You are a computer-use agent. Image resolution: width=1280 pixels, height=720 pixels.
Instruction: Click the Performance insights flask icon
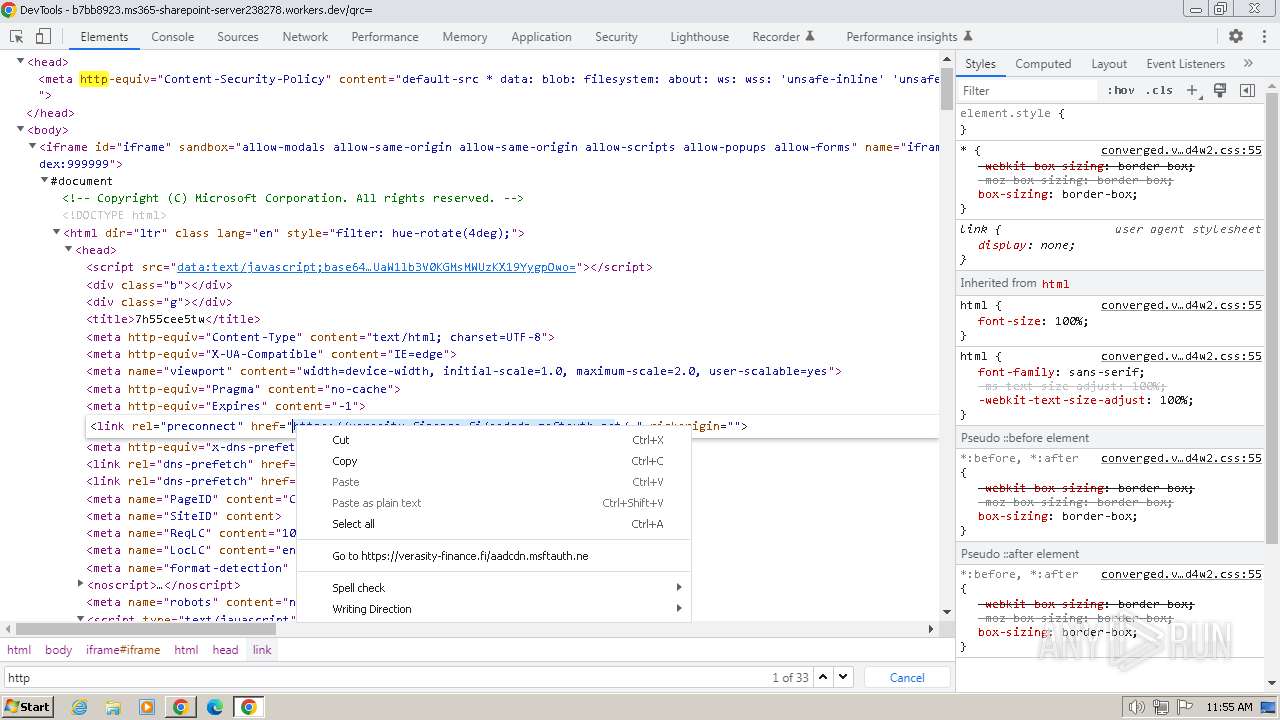[x=968, y=36]
